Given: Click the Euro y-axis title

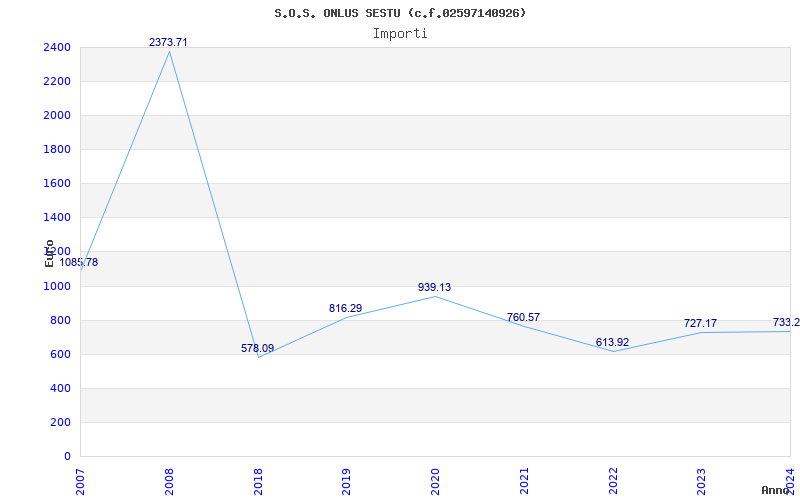Looking at the screenshot, I should click(x=49, y=253).
